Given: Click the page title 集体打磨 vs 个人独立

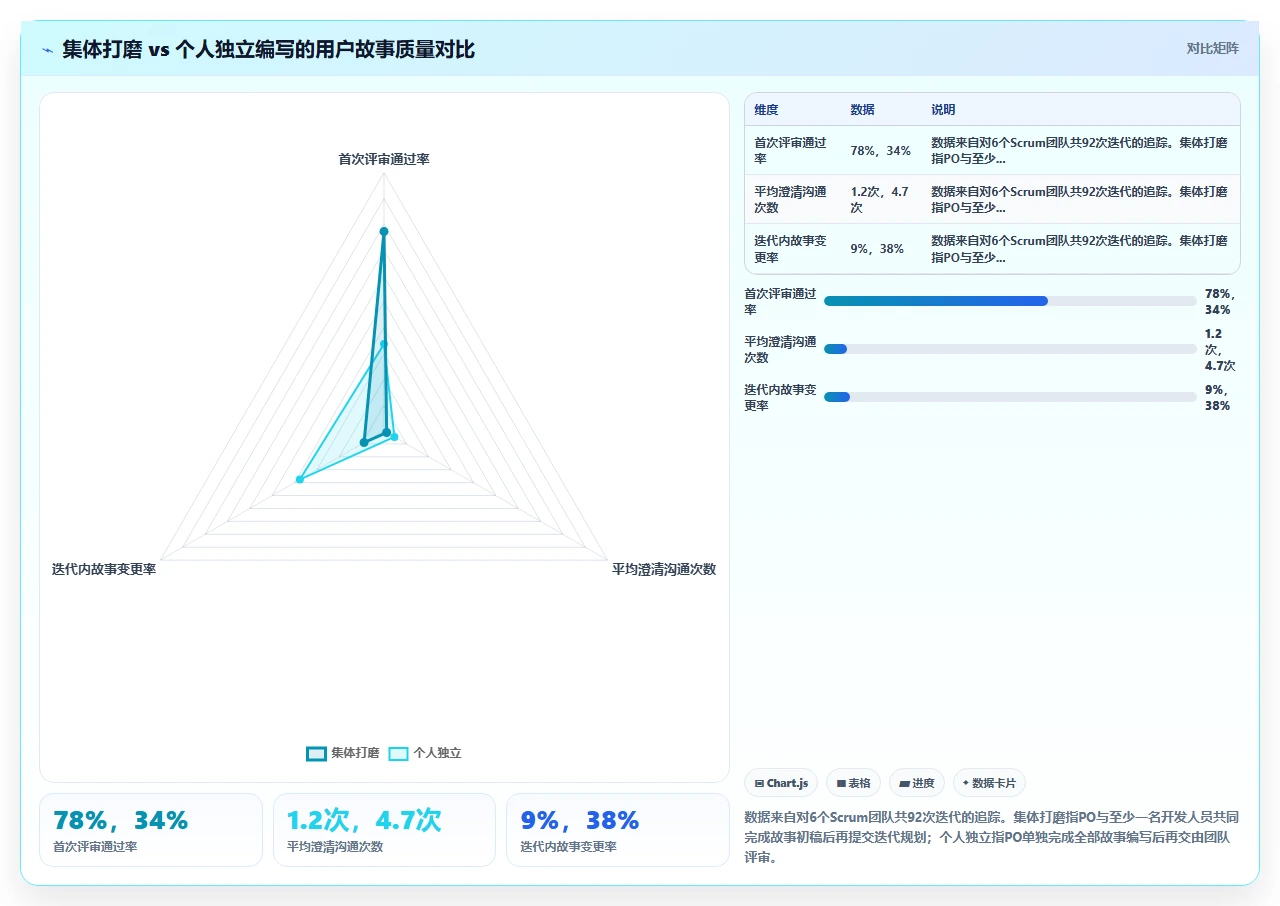Looking at the screenshot, I should (x=268, y=49).
